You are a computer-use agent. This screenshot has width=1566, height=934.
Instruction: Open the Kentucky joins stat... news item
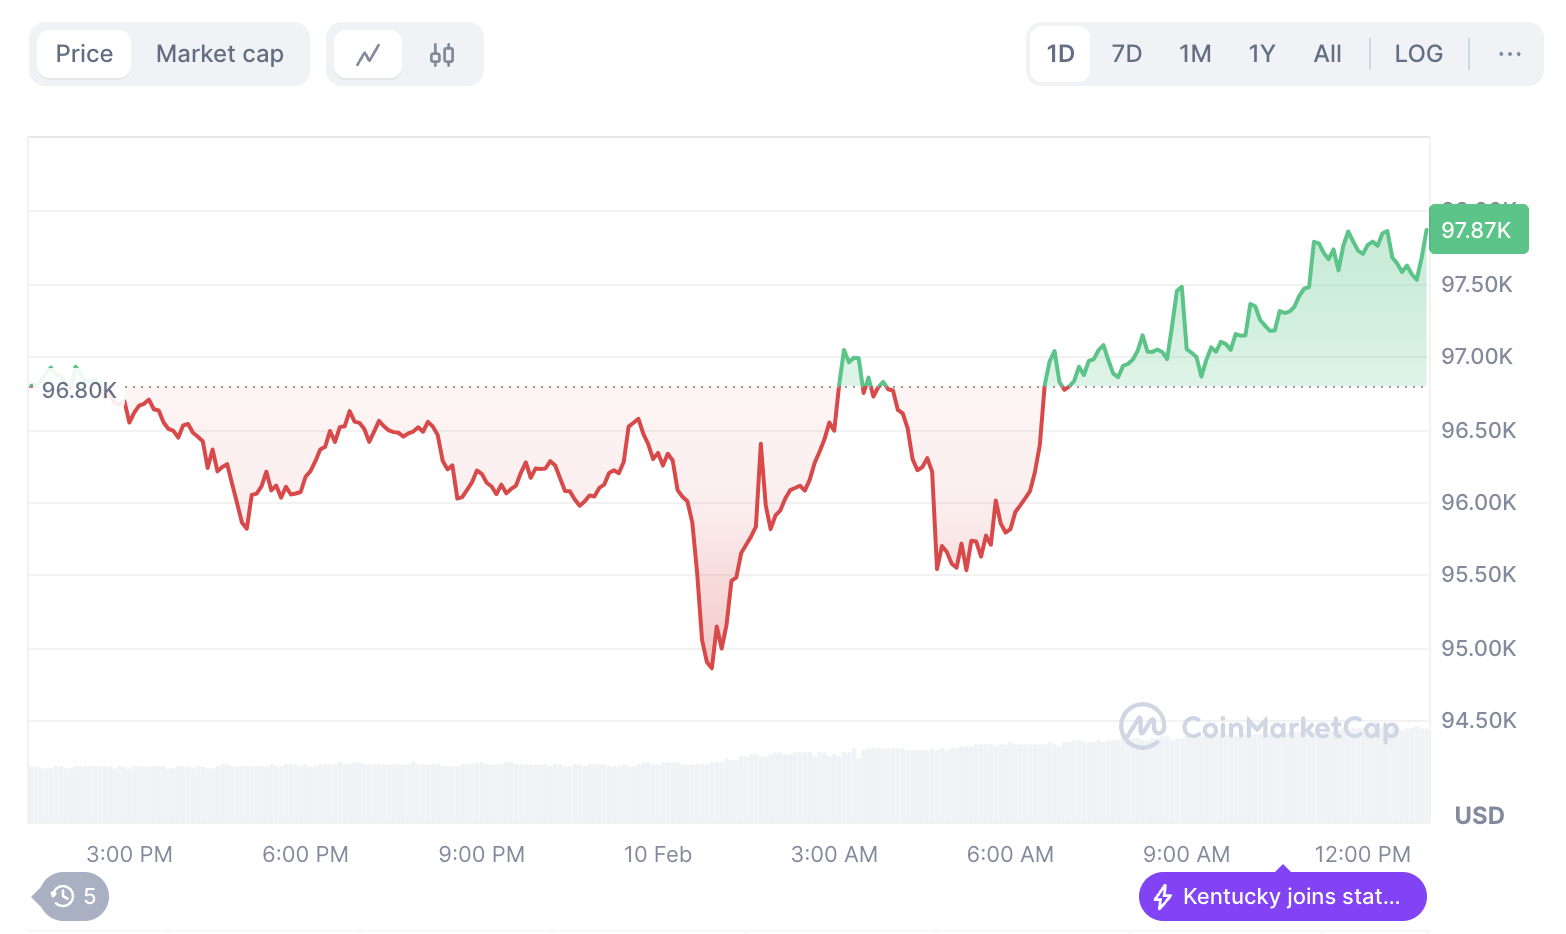pos(1291,896)
